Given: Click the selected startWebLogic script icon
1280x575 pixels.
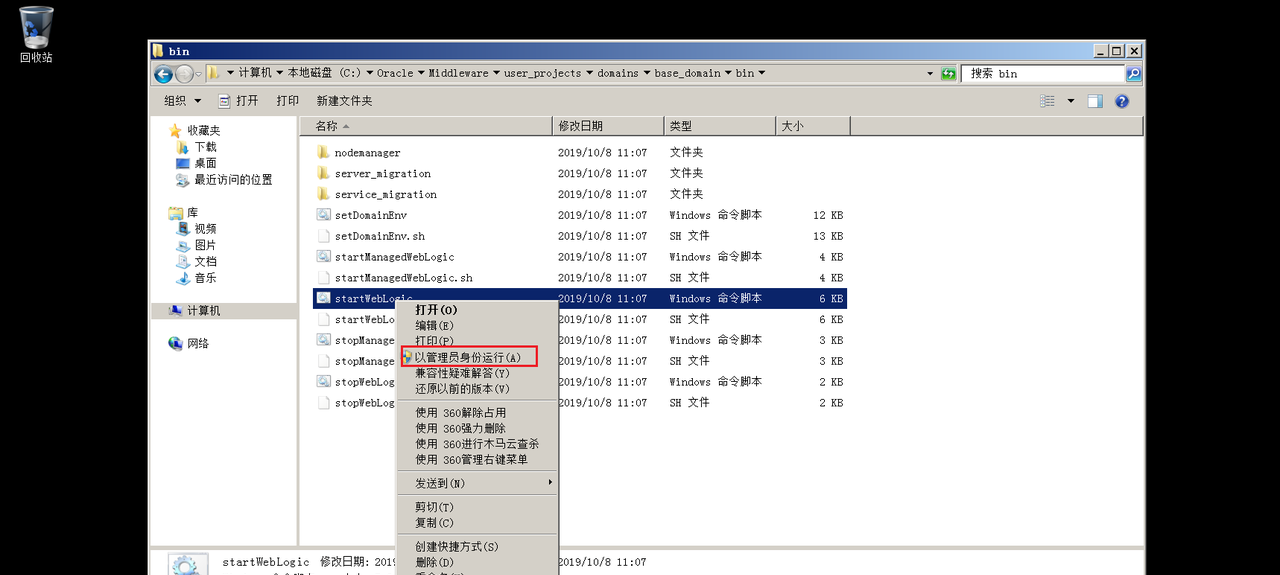Looking at the screenshot, I should pos(323,298).
